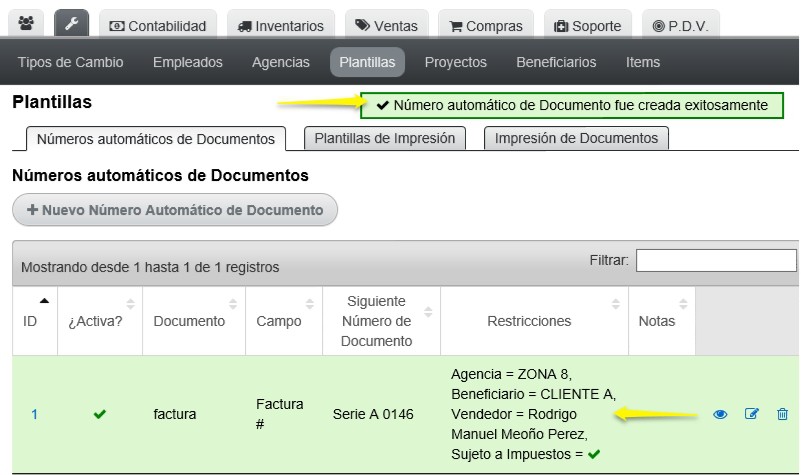Open record ID 1 link
Screen dimensions: 801x475
(x=34, y=414)
